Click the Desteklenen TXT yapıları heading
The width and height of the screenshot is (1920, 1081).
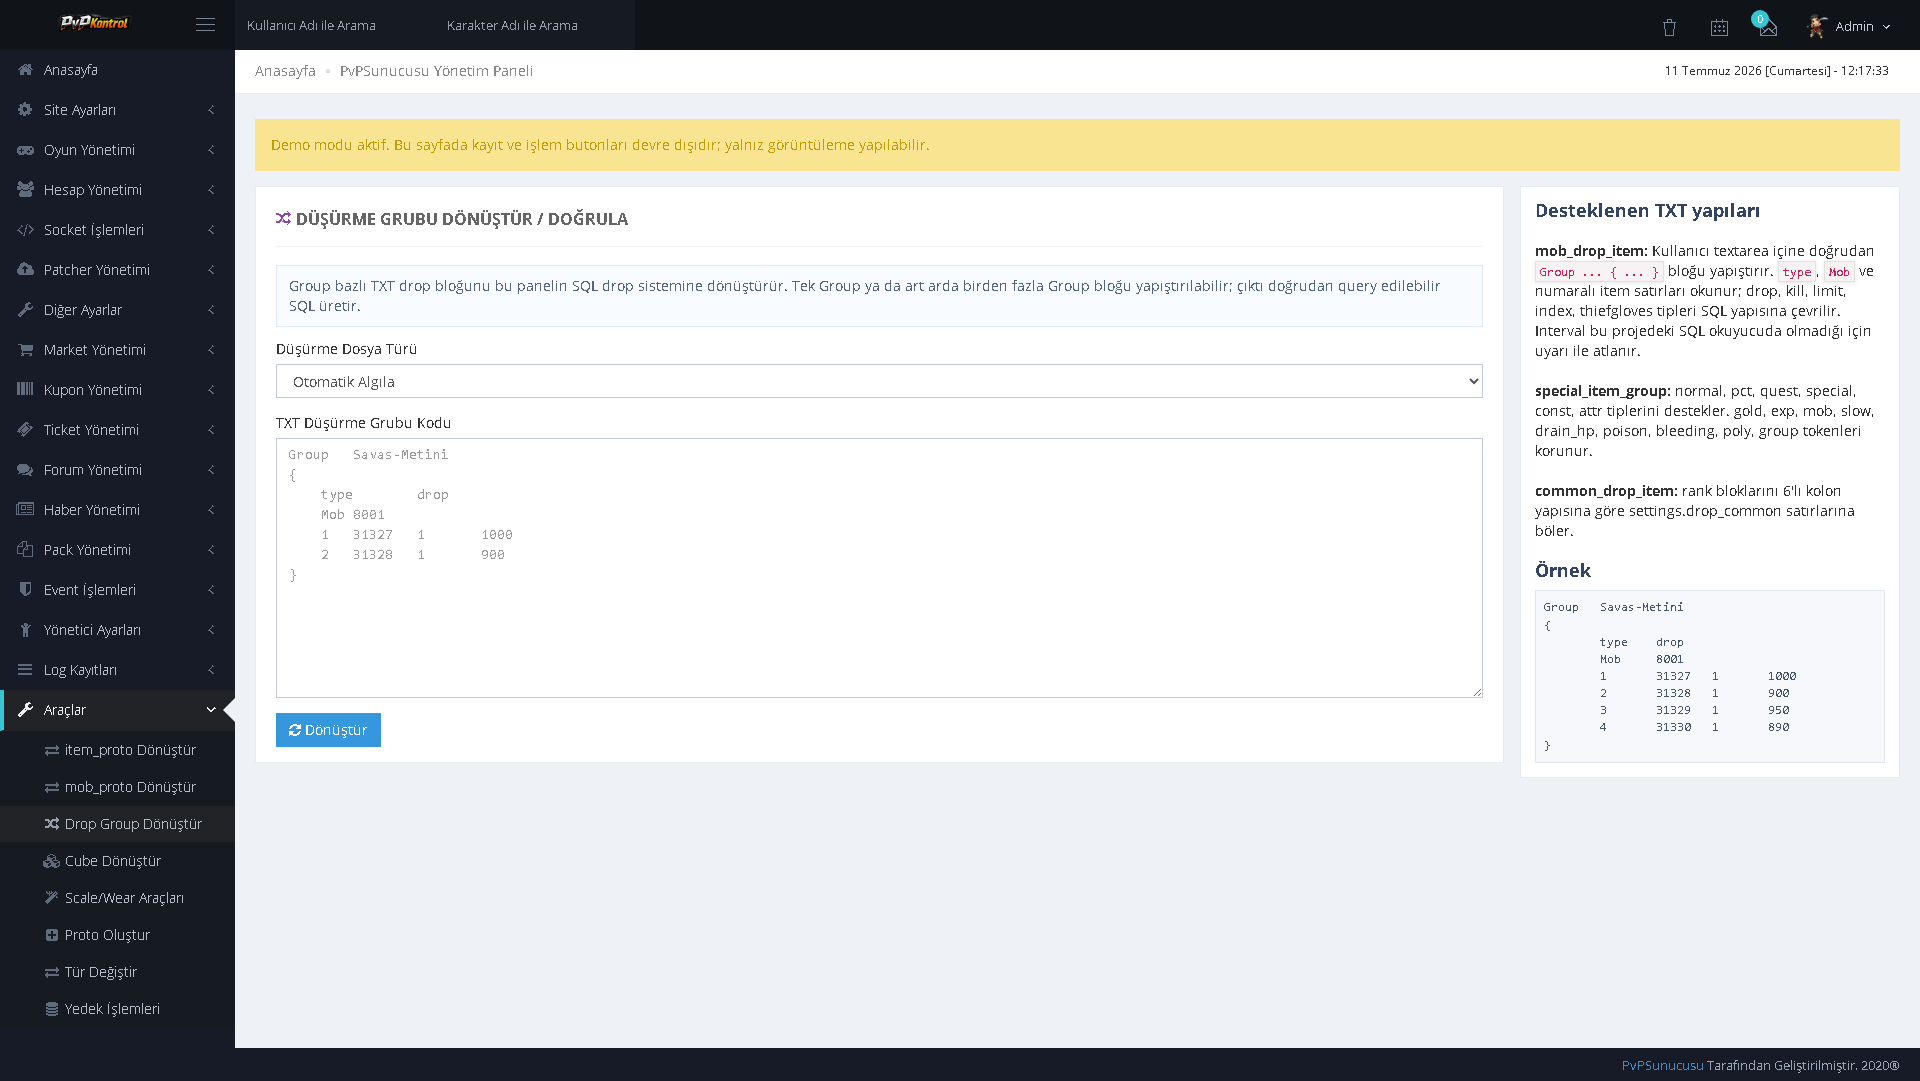1647,211
